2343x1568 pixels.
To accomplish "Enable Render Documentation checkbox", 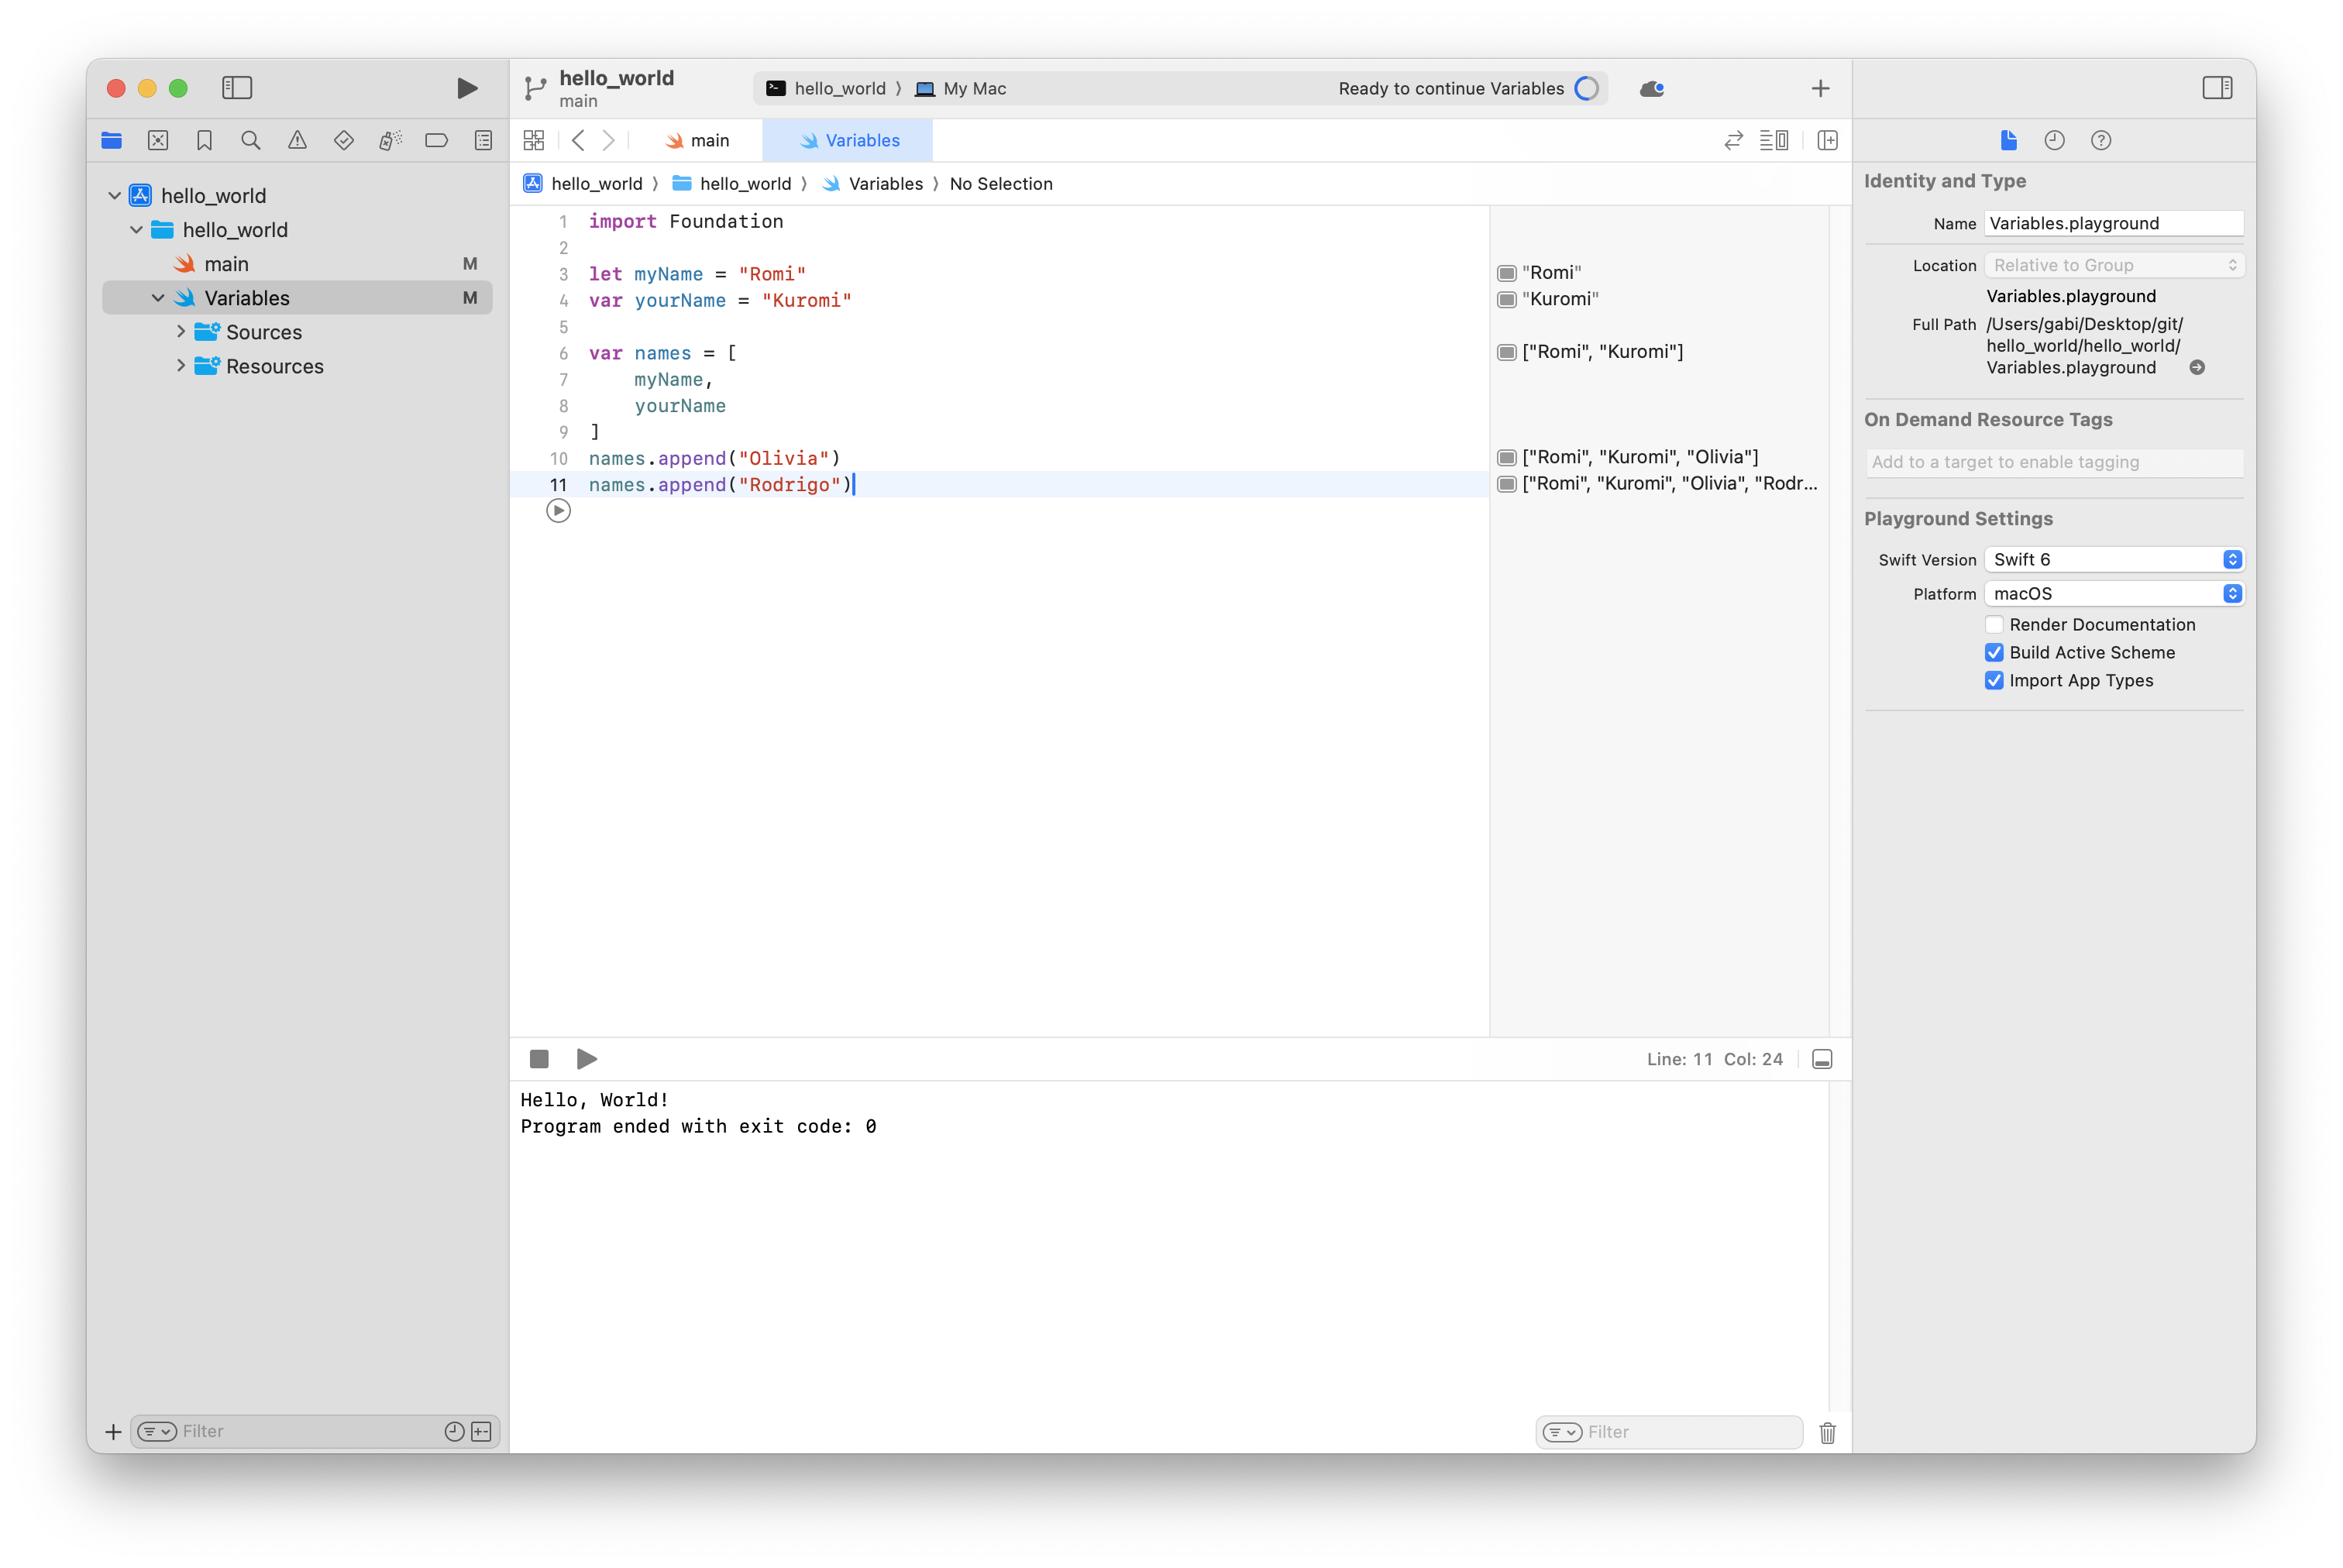I will point(1993,625).
